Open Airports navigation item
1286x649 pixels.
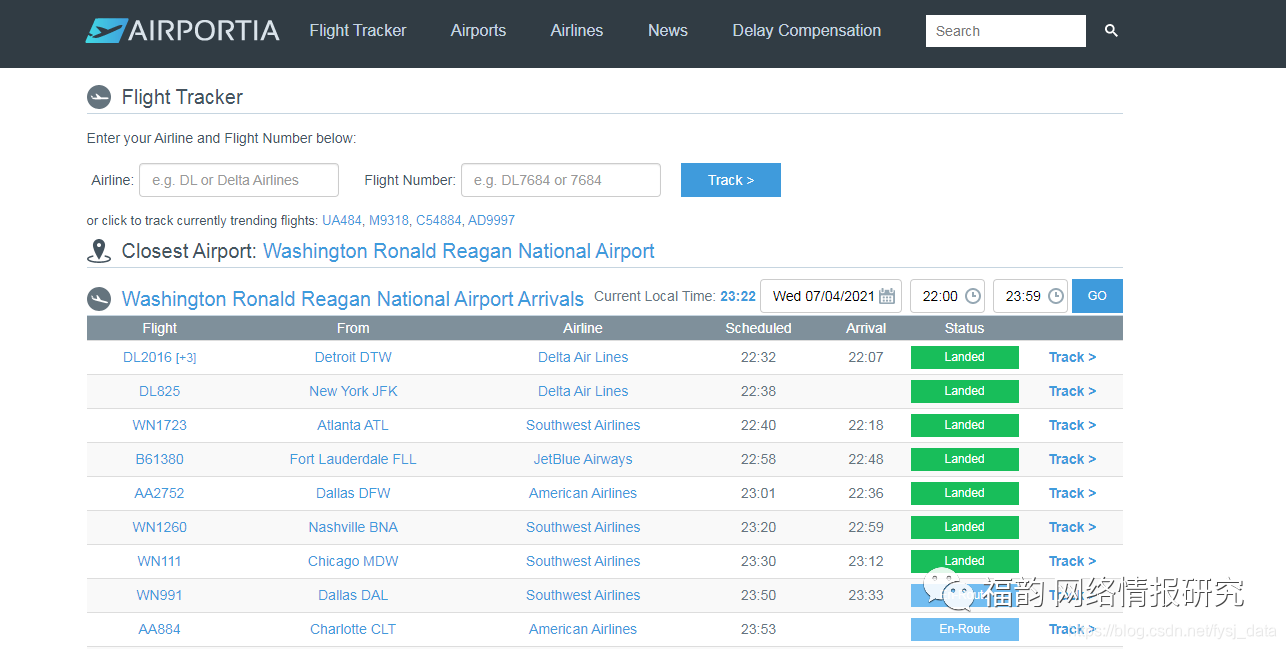coord(478,31)
